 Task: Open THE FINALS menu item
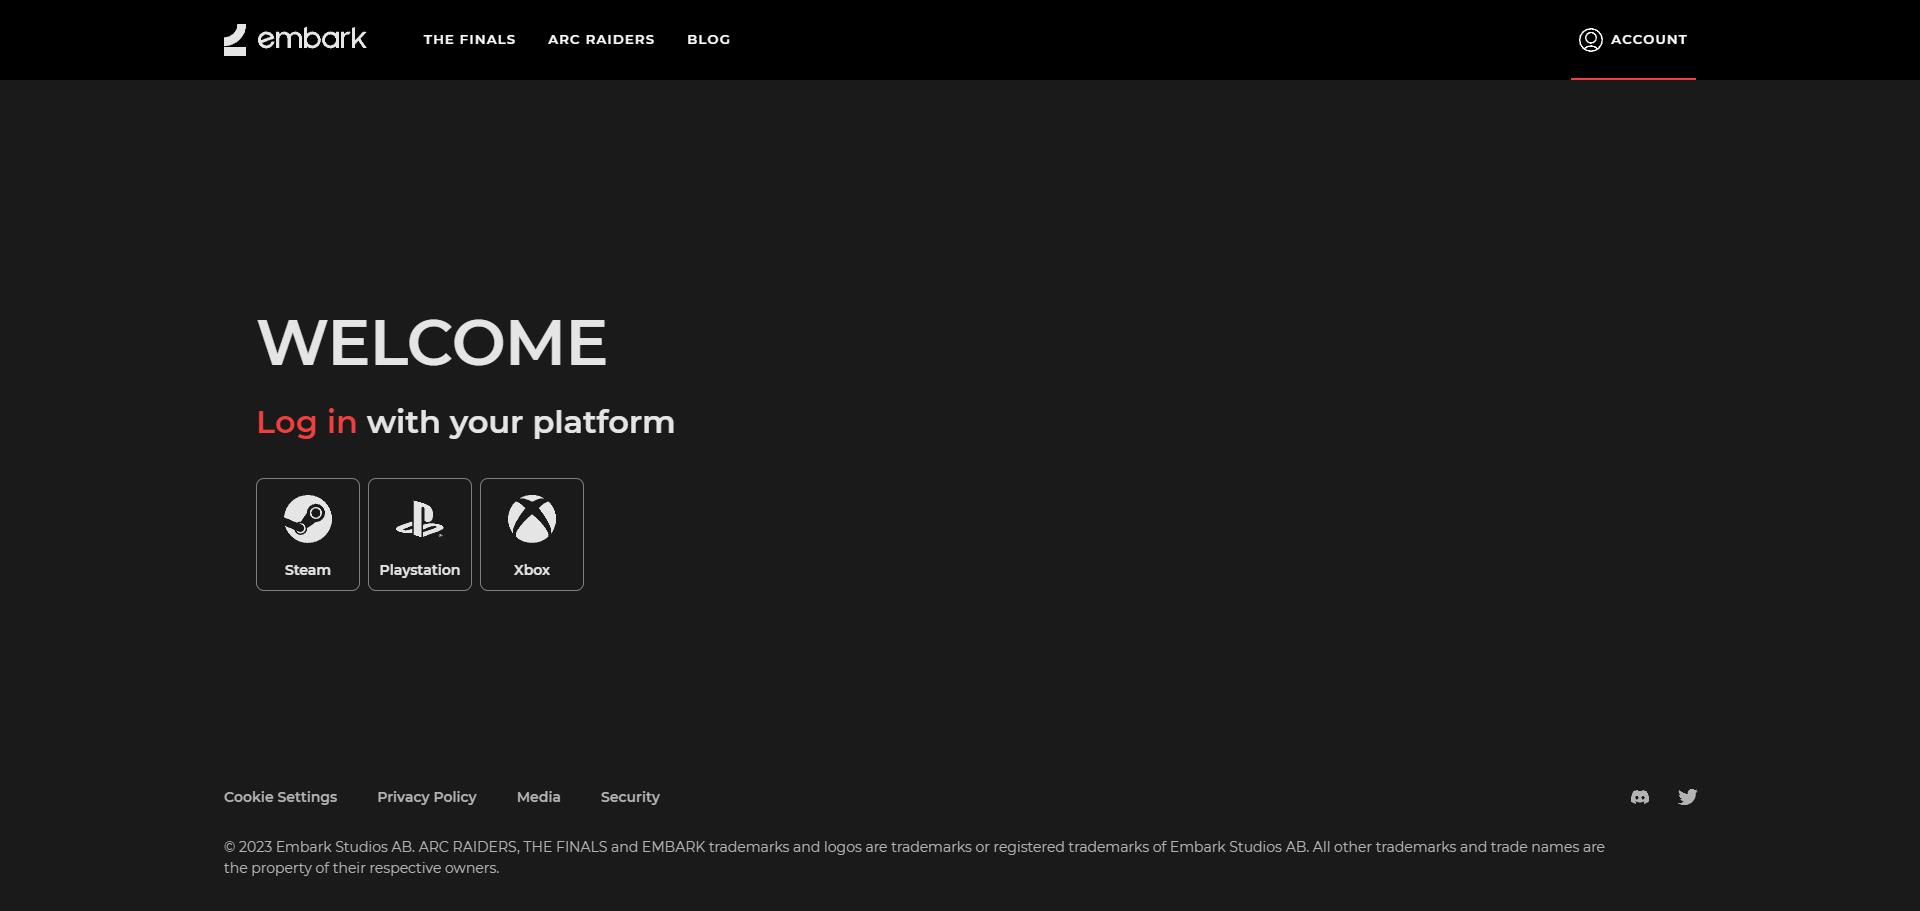tap(469, 40)
